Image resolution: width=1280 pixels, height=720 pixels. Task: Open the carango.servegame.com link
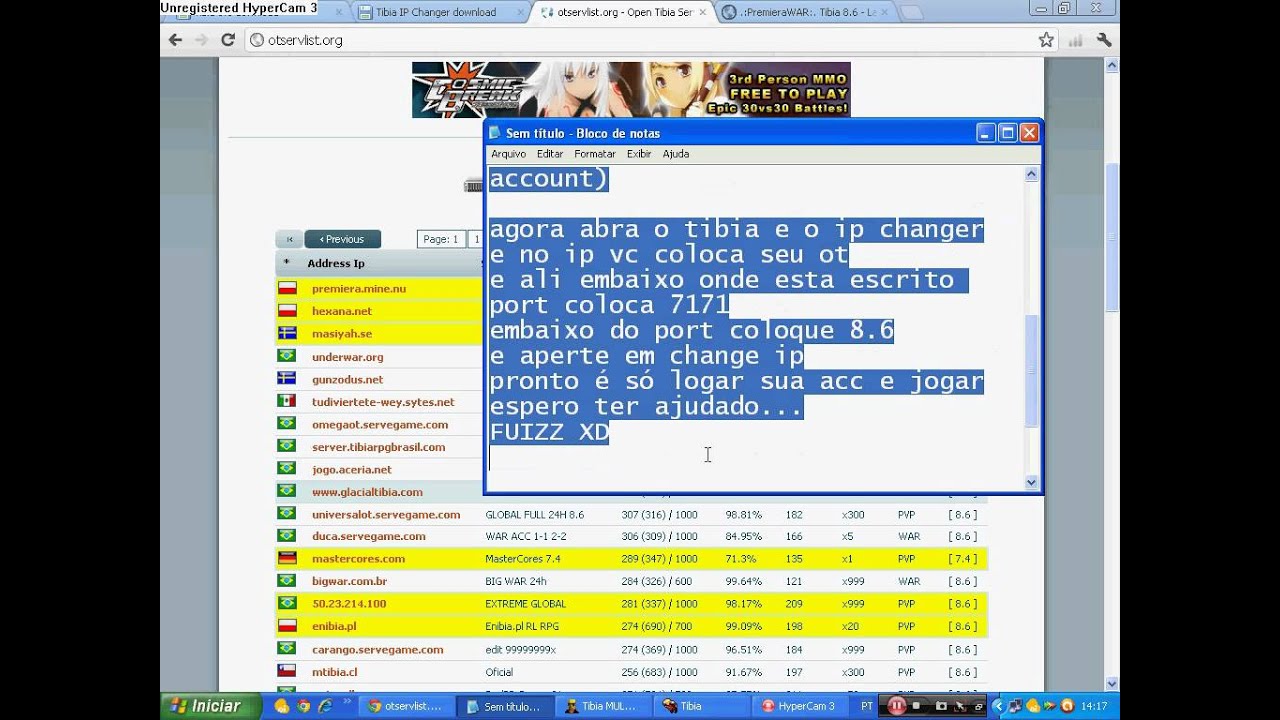(x=378, y=649)
